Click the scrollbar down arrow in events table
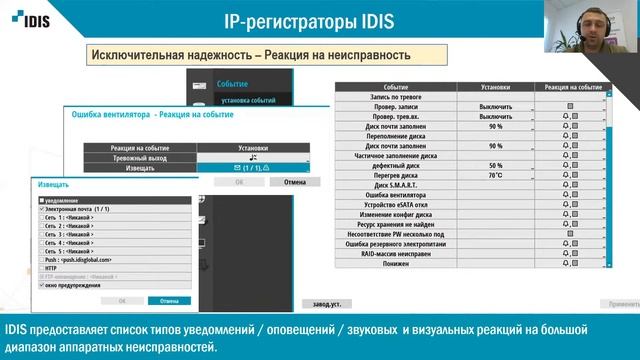The width and height of the screenshot is (640, 360). point(609,265)
